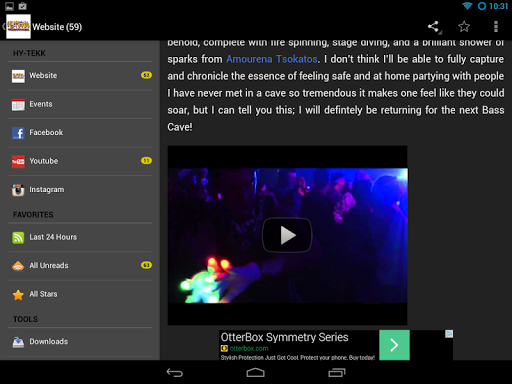Image resolution: width=512 pixels, height=384 pixels.
Task: Click the green arrow on OtterBox ad
Action: [x=394, y=345]
